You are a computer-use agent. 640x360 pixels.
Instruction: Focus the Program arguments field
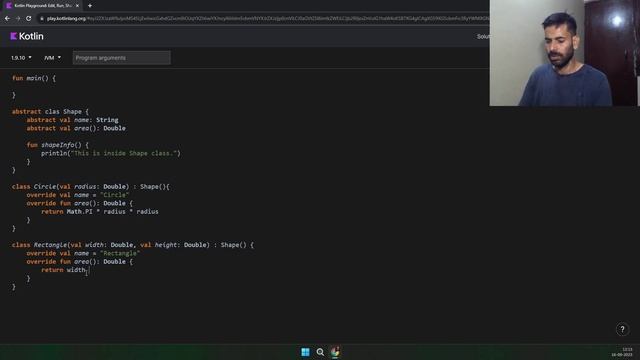[x=122, y=58]
